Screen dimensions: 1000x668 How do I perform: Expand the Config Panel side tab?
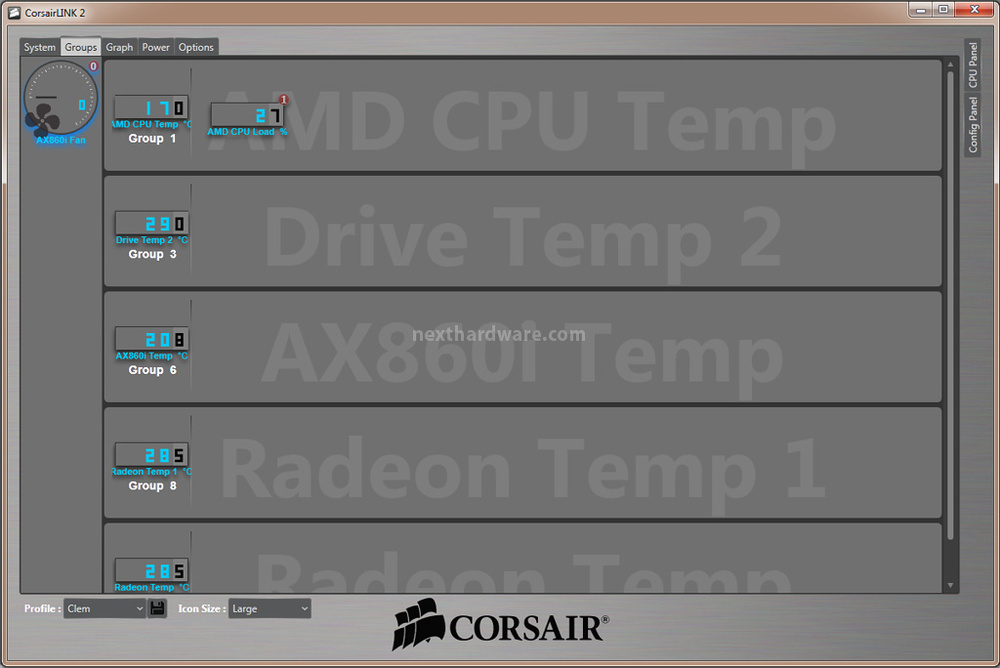point(973,124)
